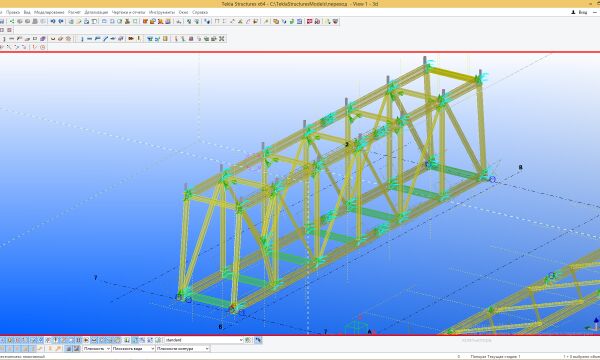
Task: Click first pink icon in top toolbar
Action: coord(310,21)
